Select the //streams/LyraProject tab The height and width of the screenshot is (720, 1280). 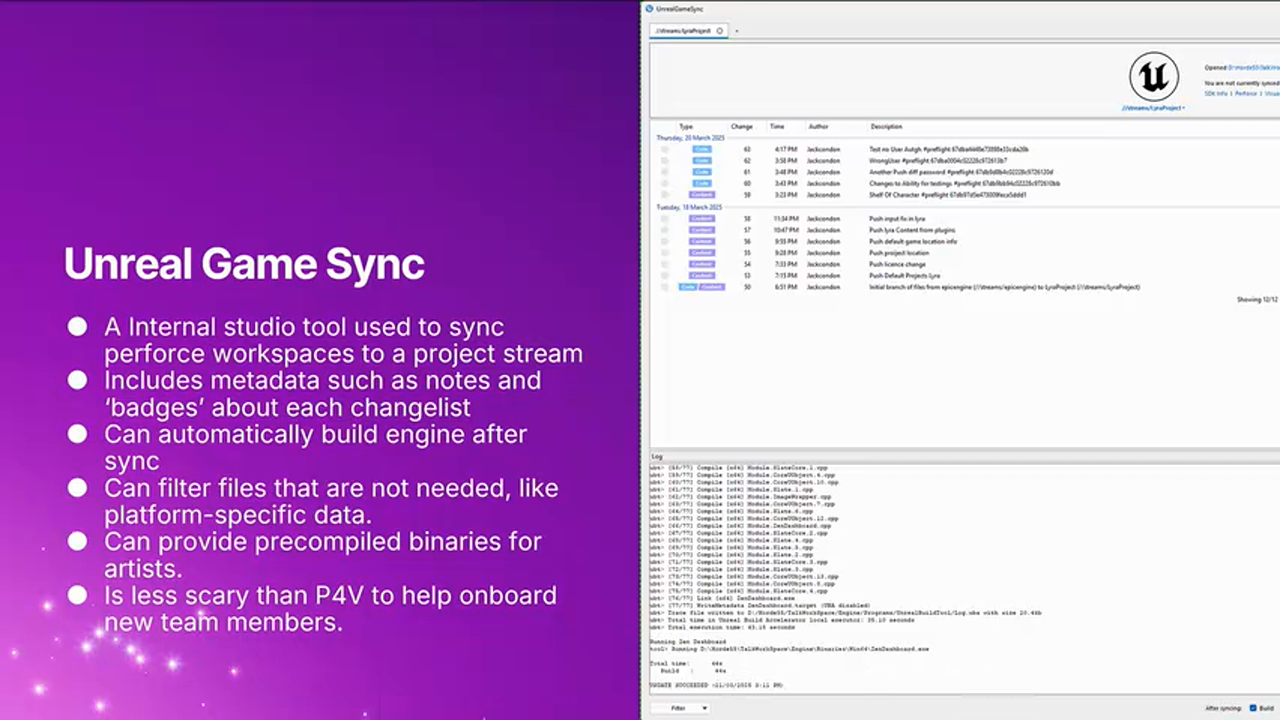click(683, 31)
